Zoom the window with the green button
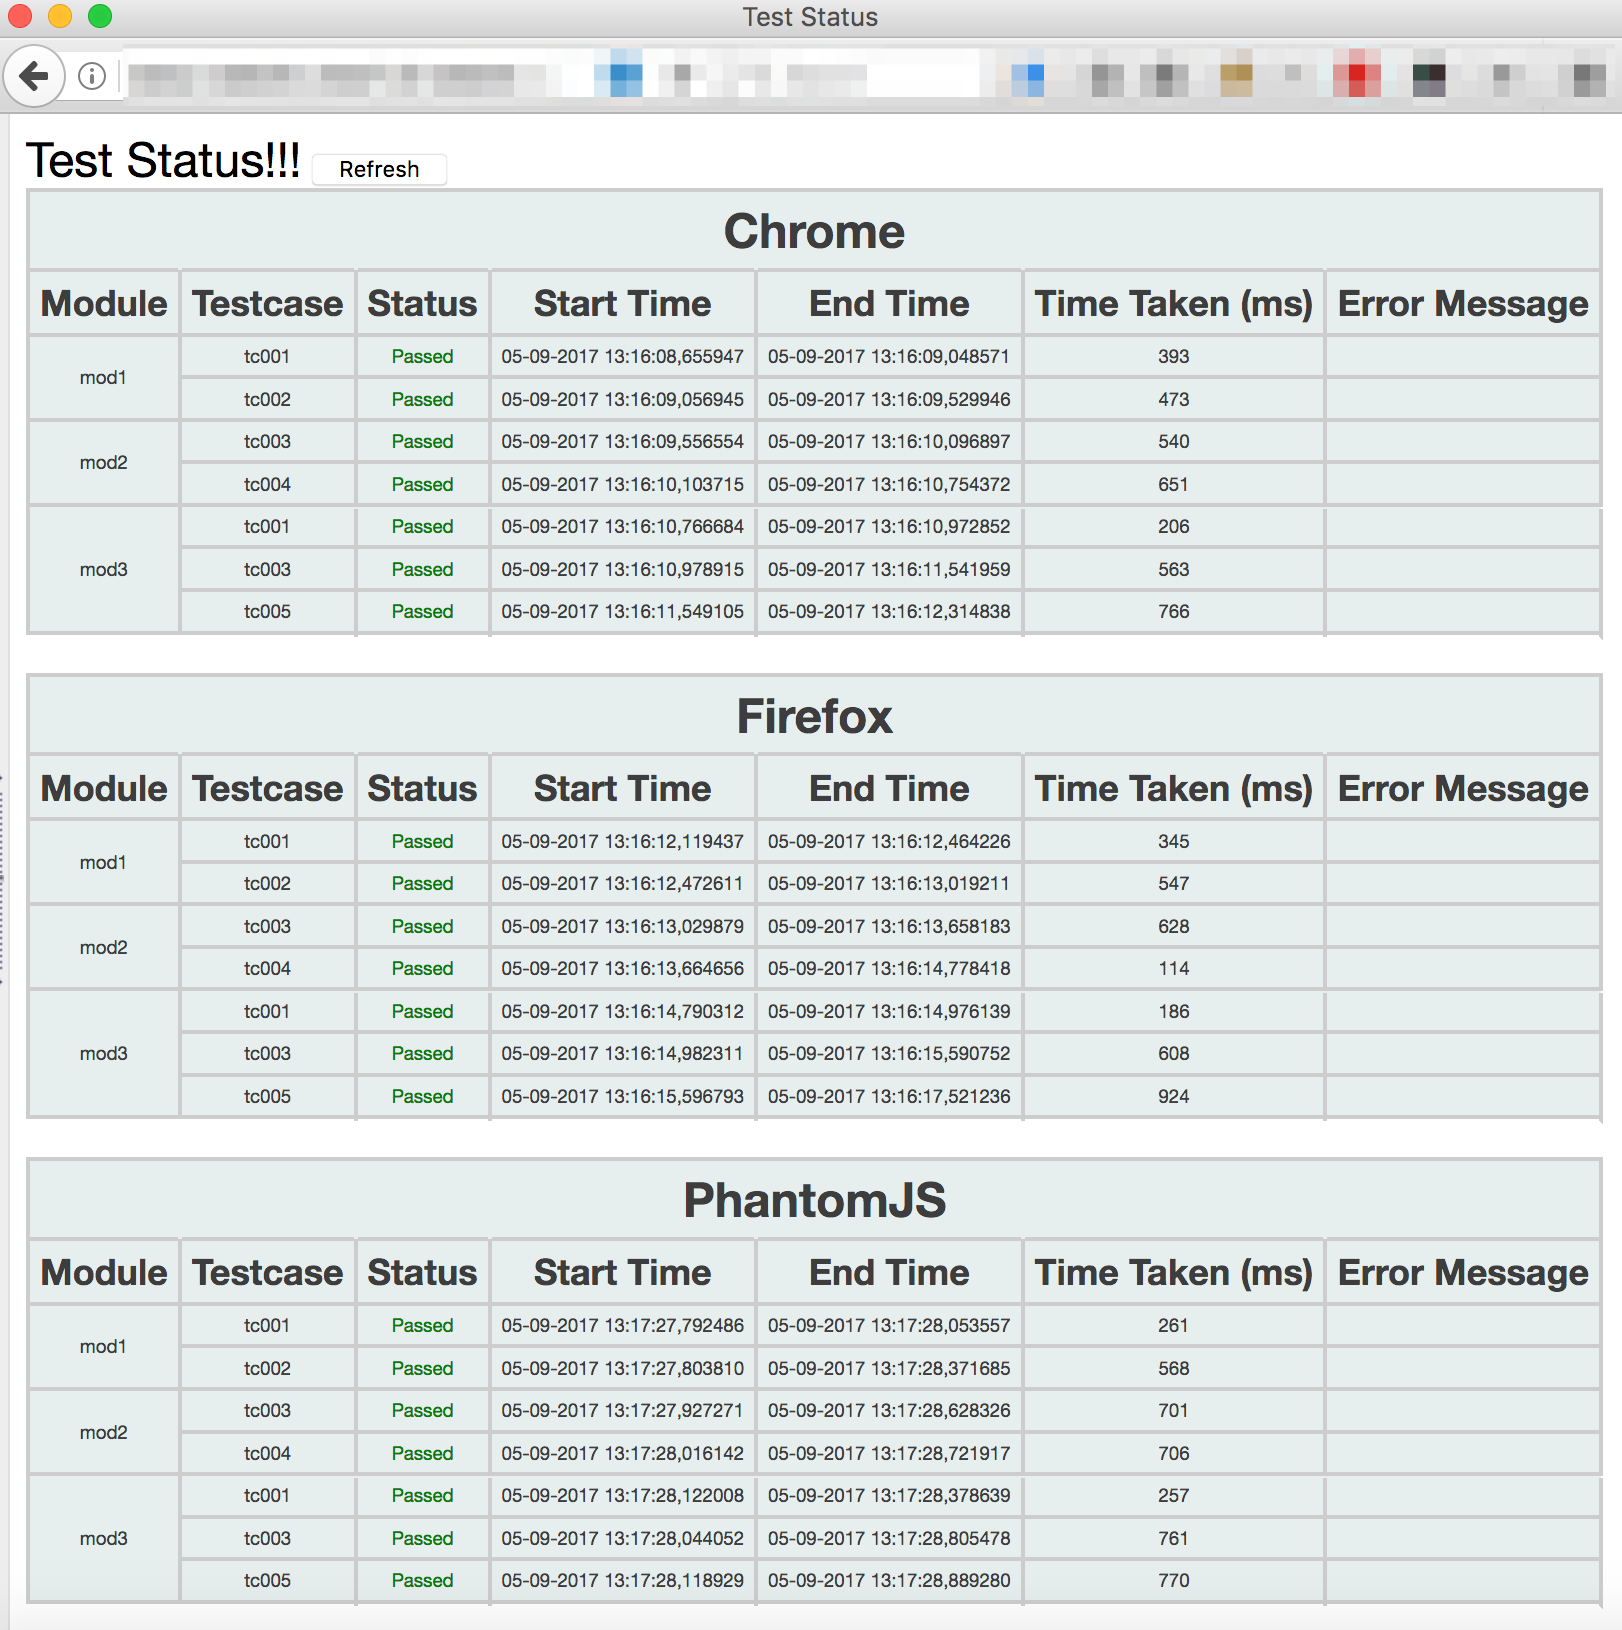The height and width of the screenshot is (1630, 1622). 100,16
